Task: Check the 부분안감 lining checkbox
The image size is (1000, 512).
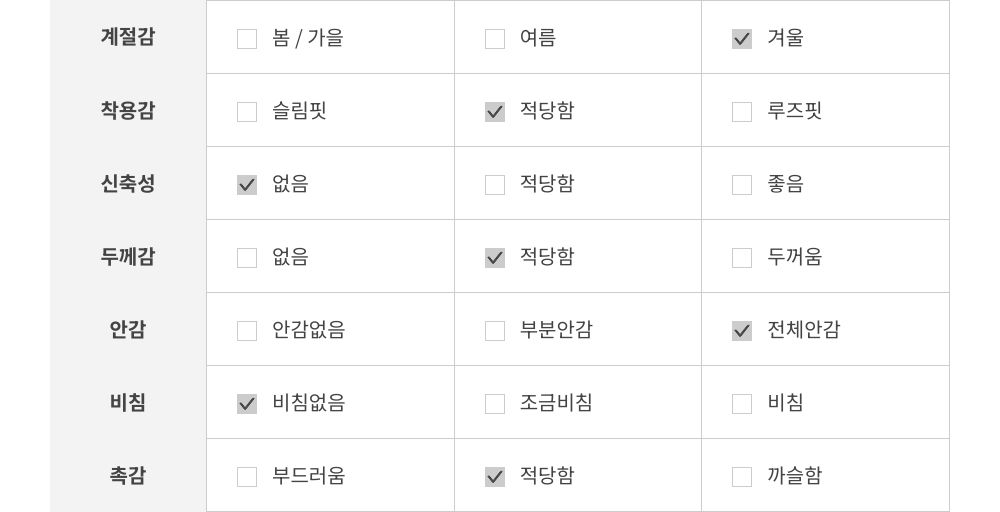Action: 495,331
